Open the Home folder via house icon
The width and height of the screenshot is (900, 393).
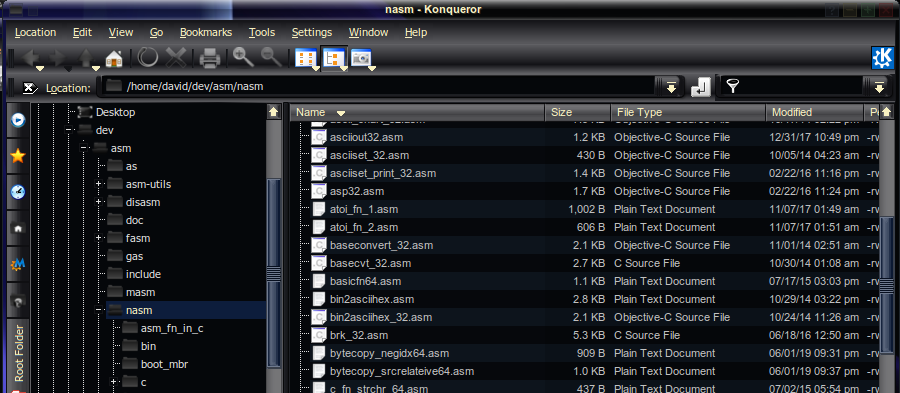(x=114, y=59)
